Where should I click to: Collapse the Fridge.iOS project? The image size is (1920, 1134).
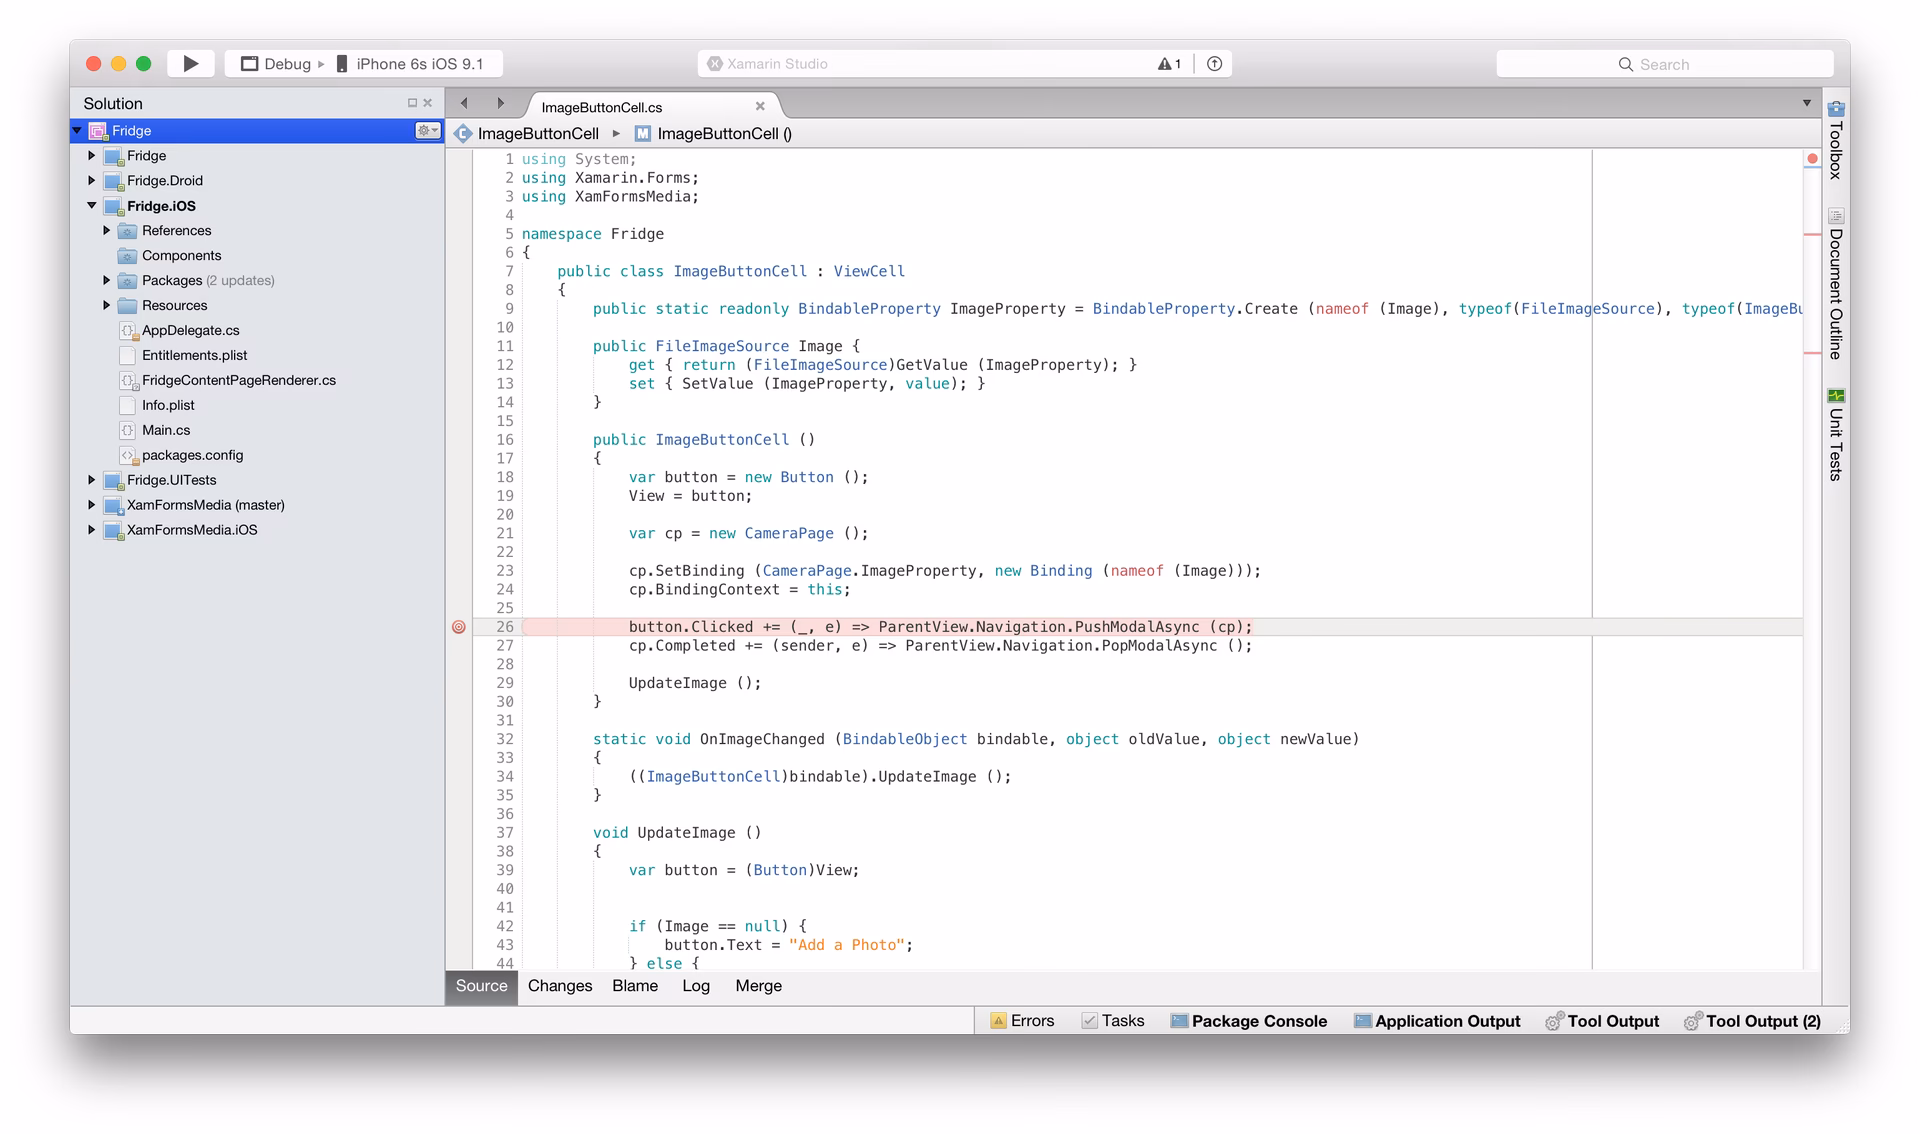point(91,206)
